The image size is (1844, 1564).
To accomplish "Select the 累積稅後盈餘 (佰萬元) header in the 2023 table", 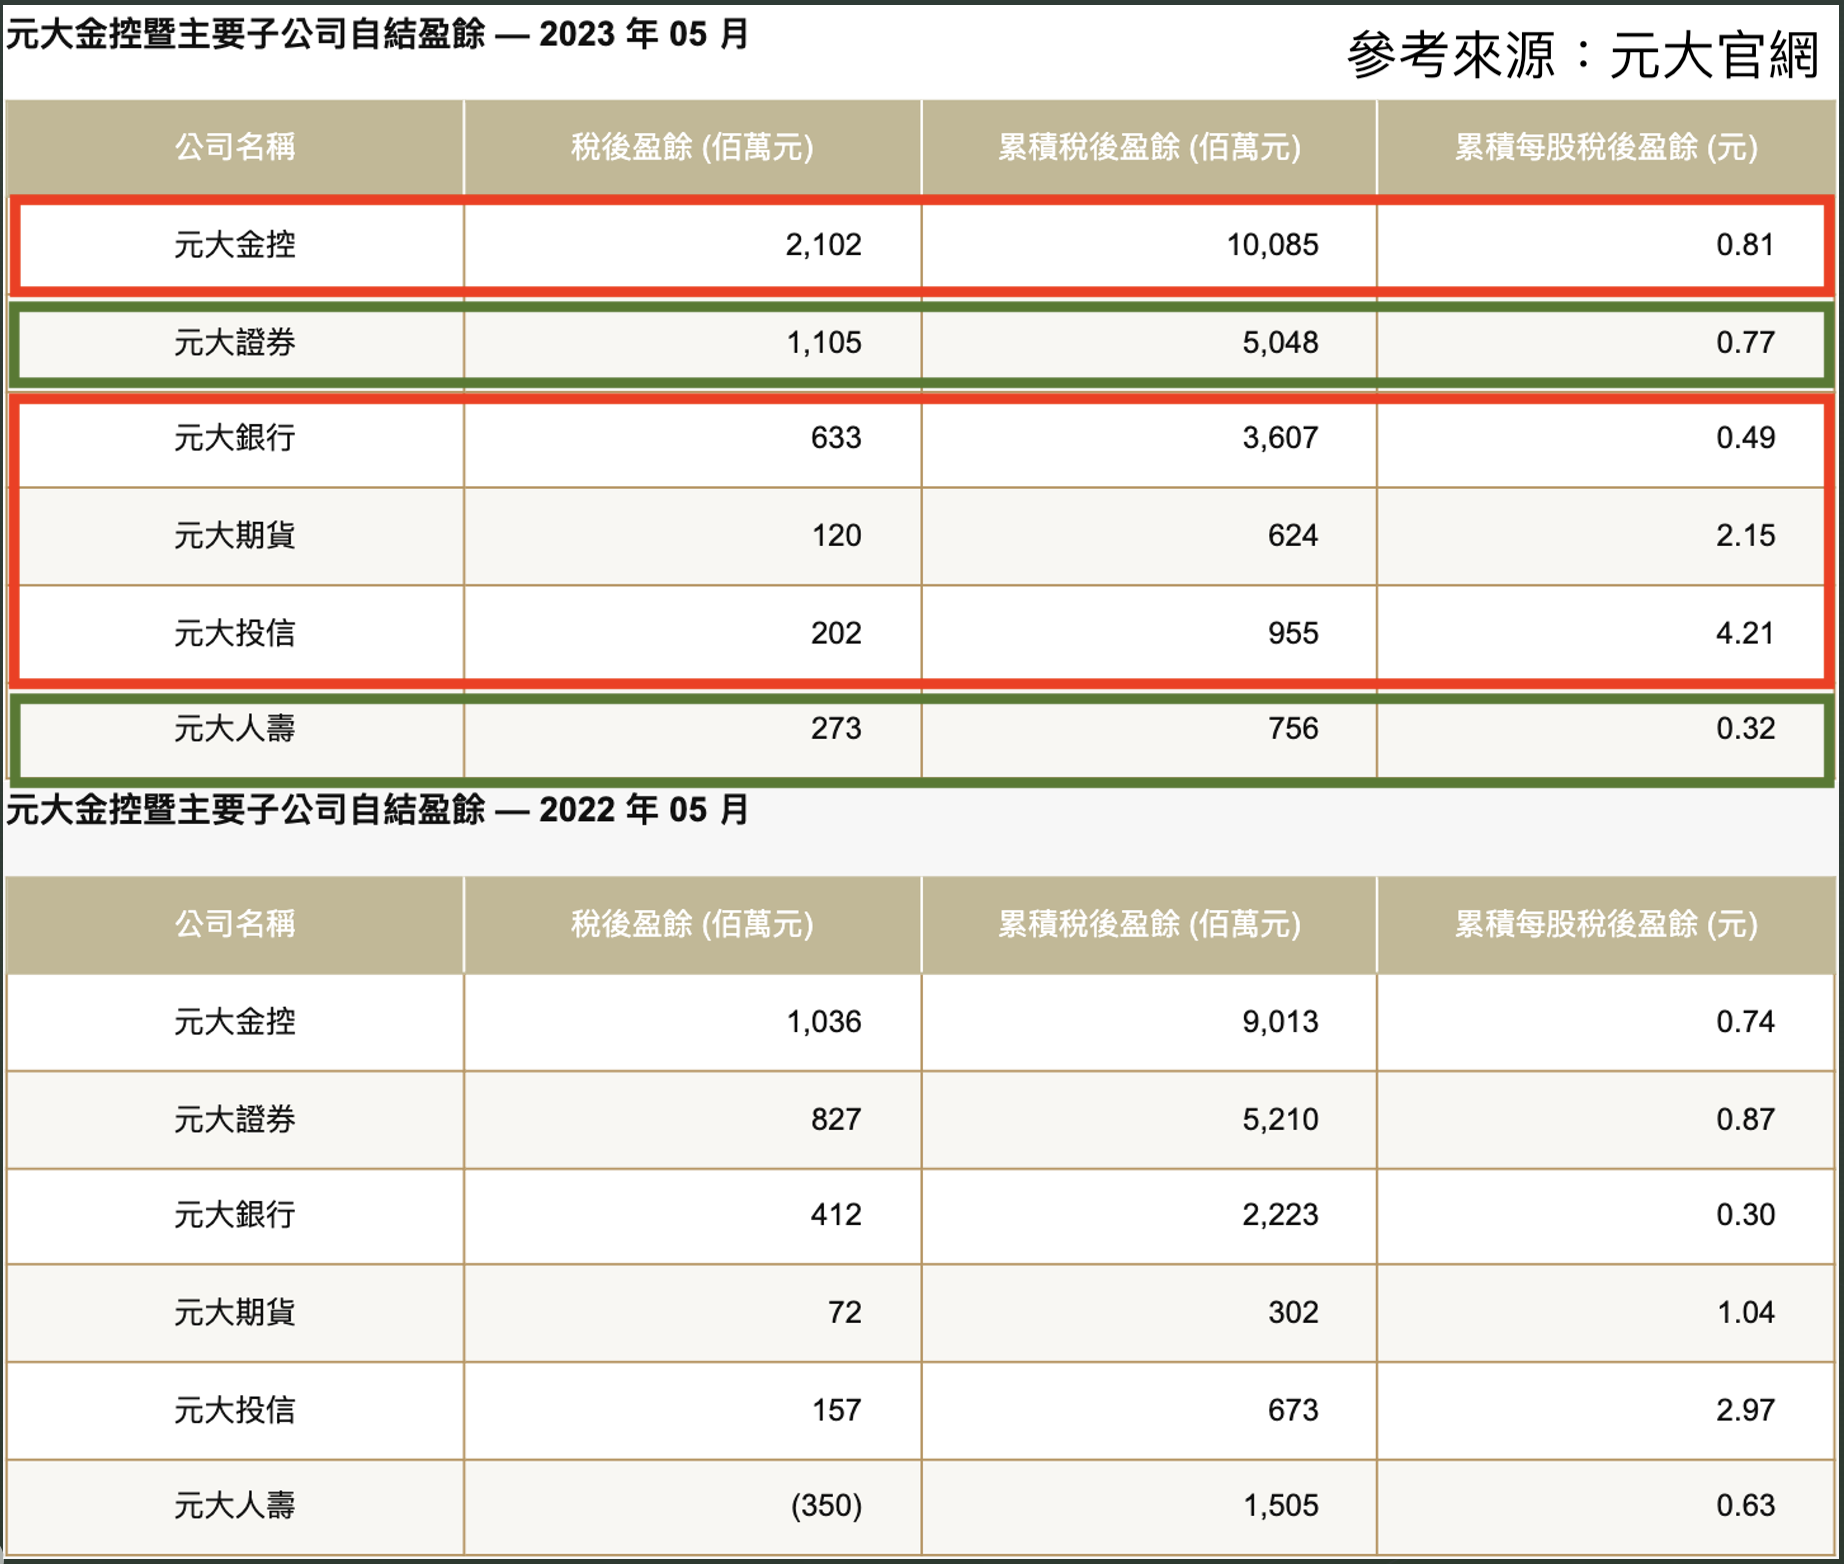I will (1149, 147).
